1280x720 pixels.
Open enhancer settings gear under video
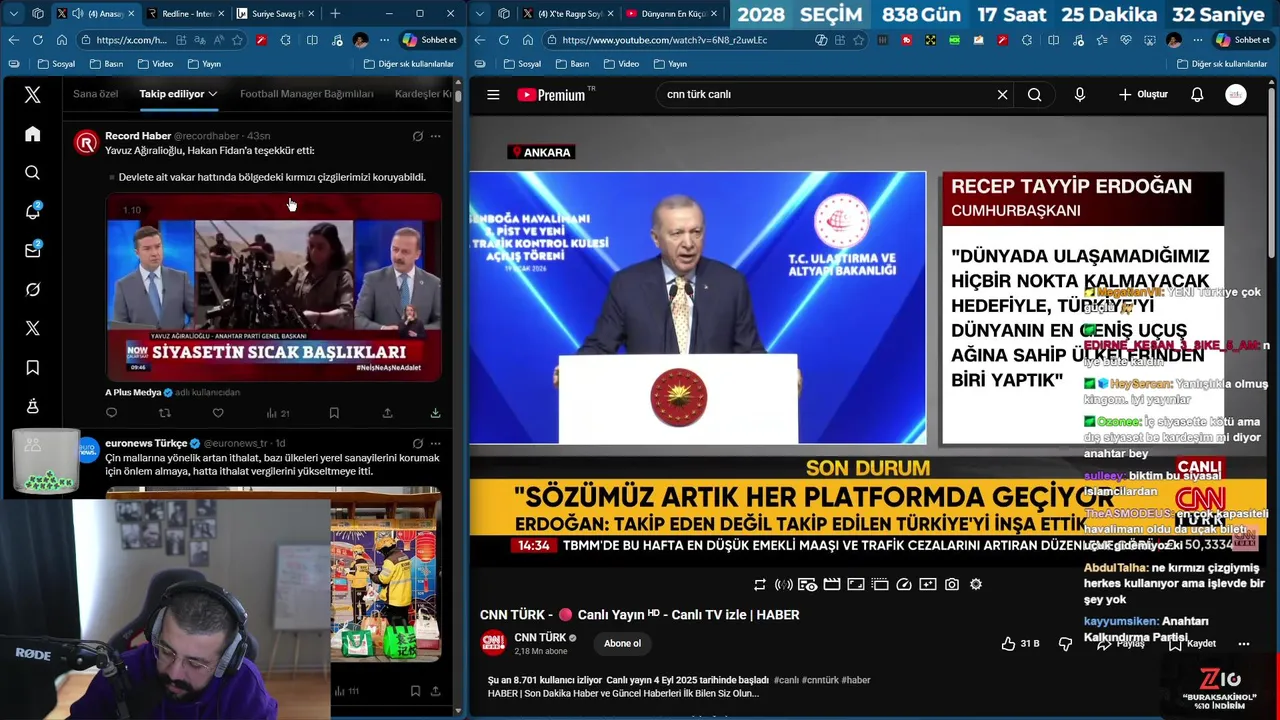[x=976, y=584]
